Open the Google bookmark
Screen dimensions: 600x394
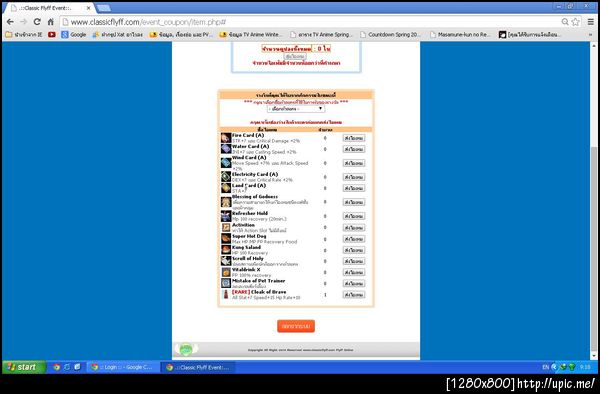click(74, 34)
